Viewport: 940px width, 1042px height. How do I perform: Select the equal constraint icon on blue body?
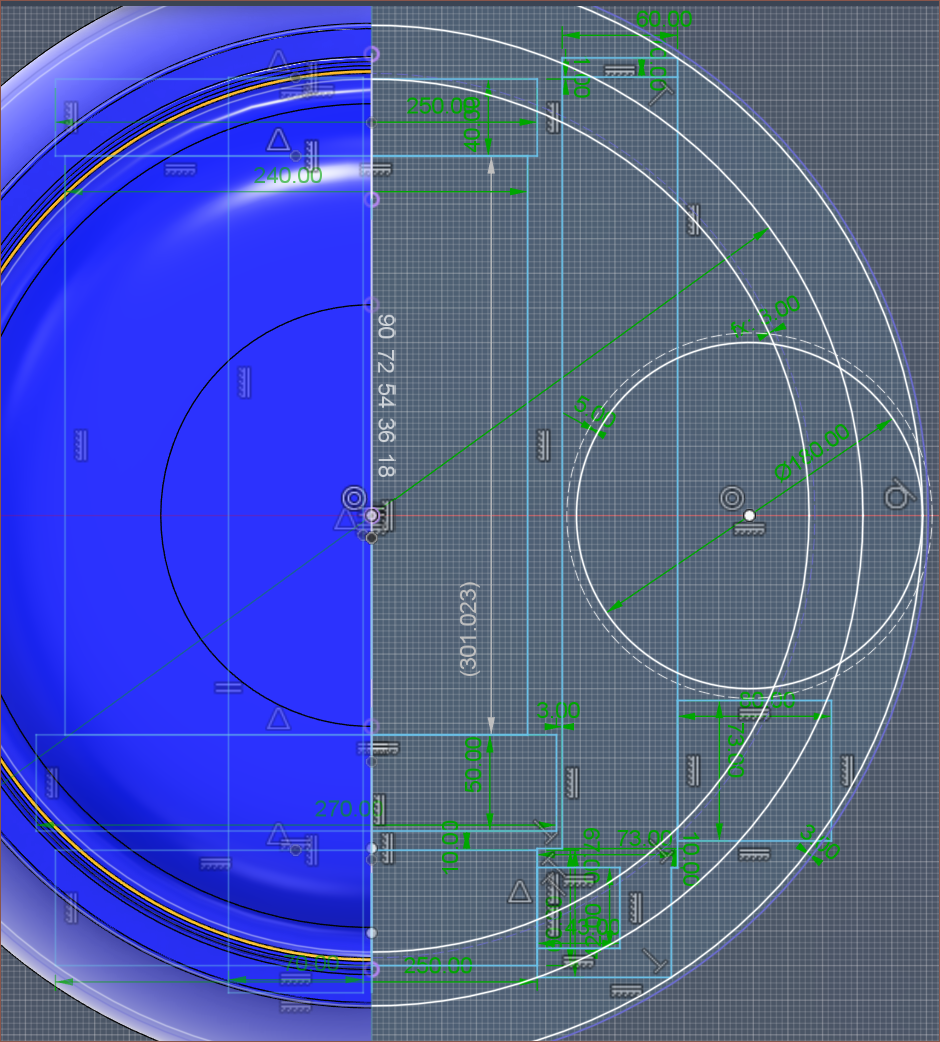228,688
